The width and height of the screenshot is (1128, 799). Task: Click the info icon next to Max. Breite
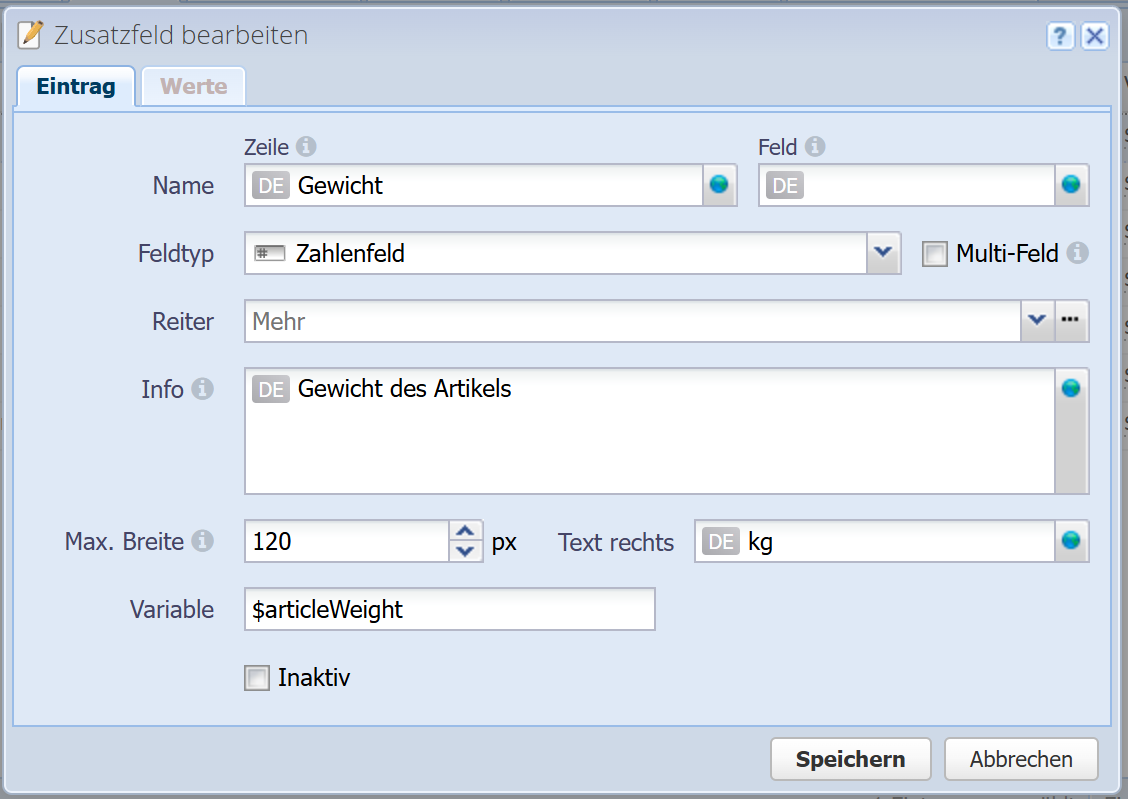(202, 541)
